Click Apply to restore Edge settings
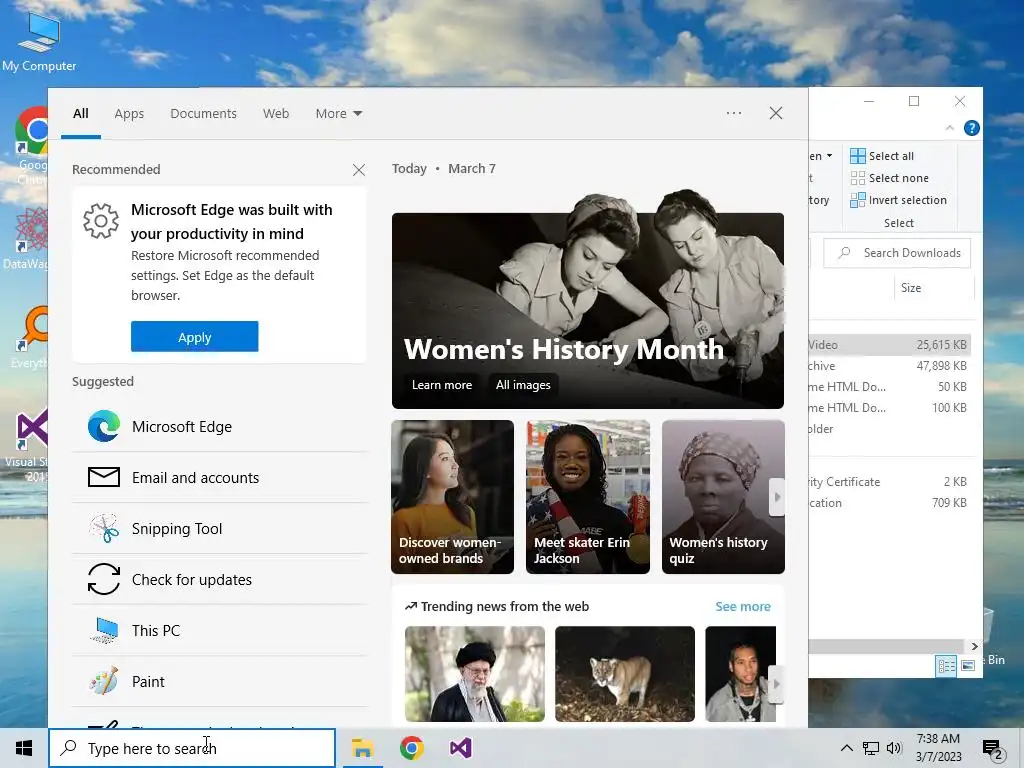The width and height of the screenshot is (1024, 768). point(195,336)
